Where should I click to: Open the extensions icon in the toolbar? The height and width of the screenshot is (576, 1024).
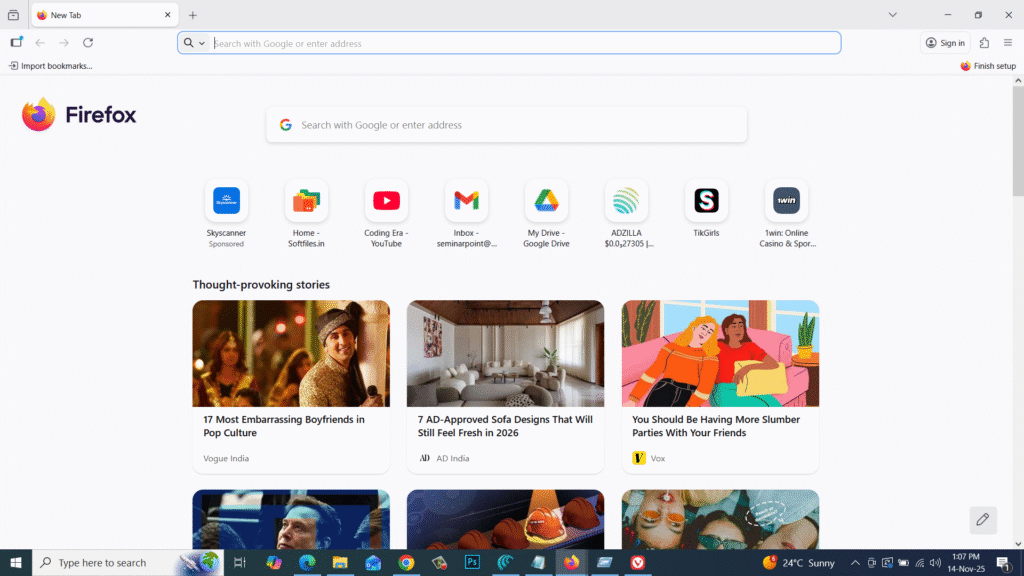click(983, 42)
